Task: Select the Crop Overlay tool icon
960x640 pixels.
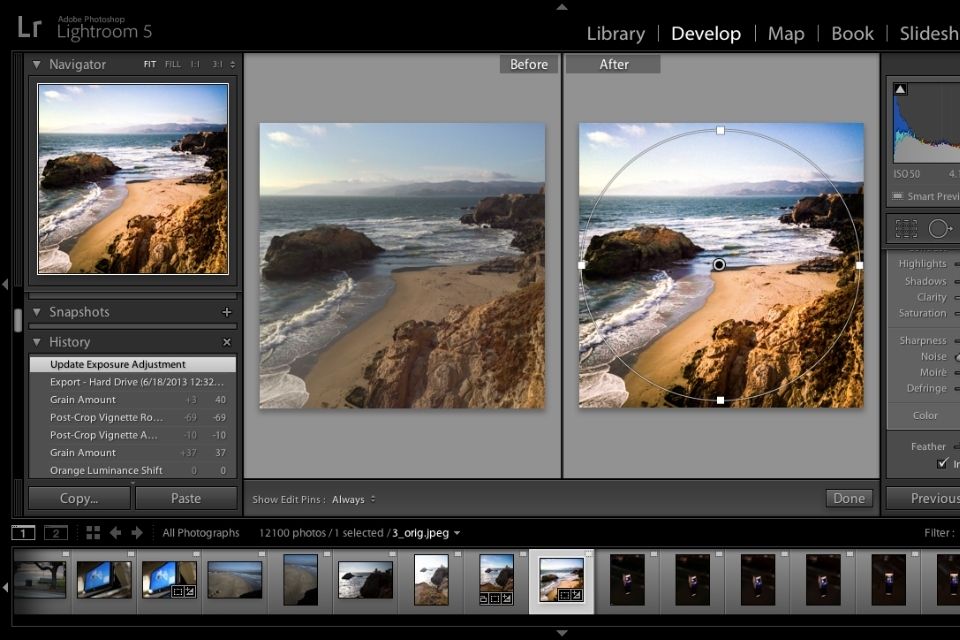Action: coord(906,228)
